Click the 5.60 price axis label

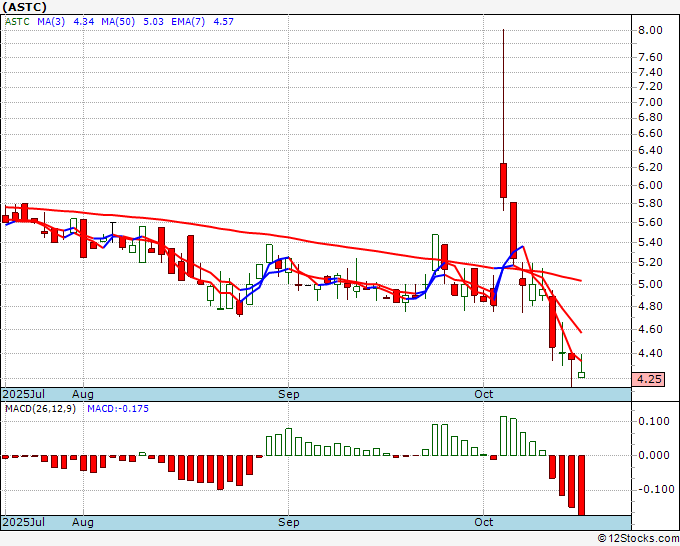click(650, 222)
